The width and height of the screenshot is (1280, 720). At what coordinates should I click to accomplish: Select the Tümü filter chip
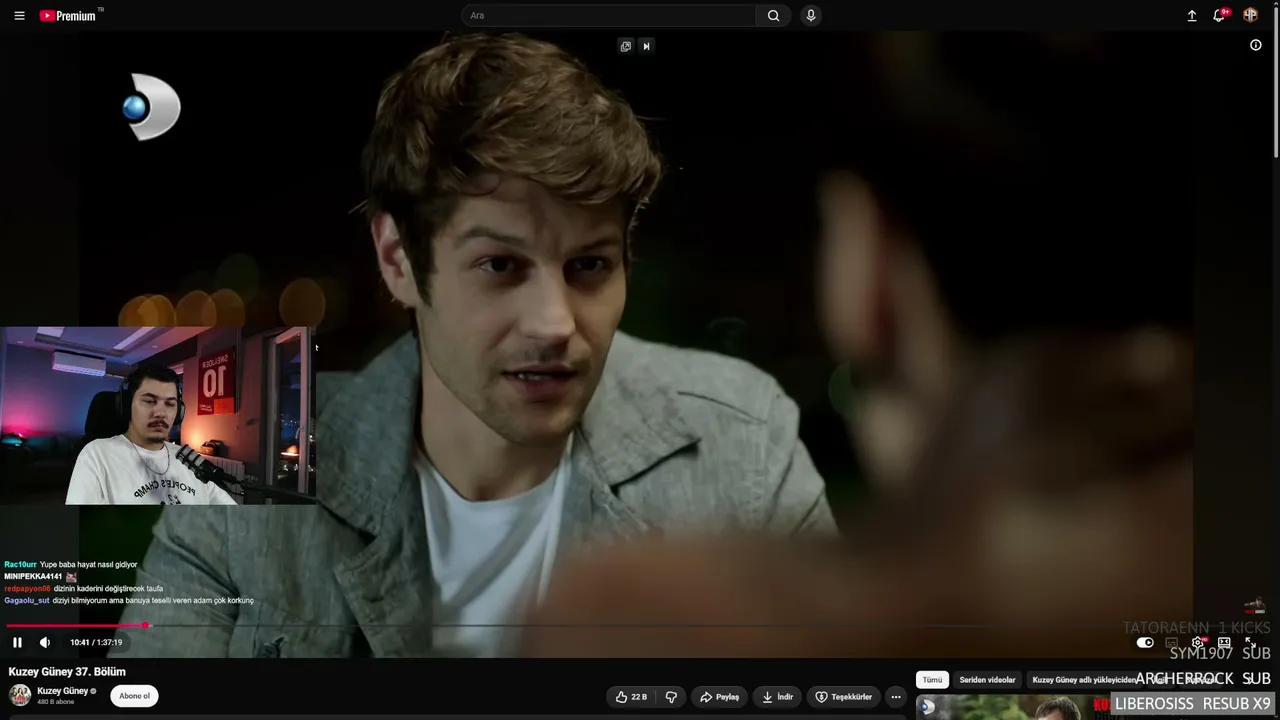[x=932, y=680]
